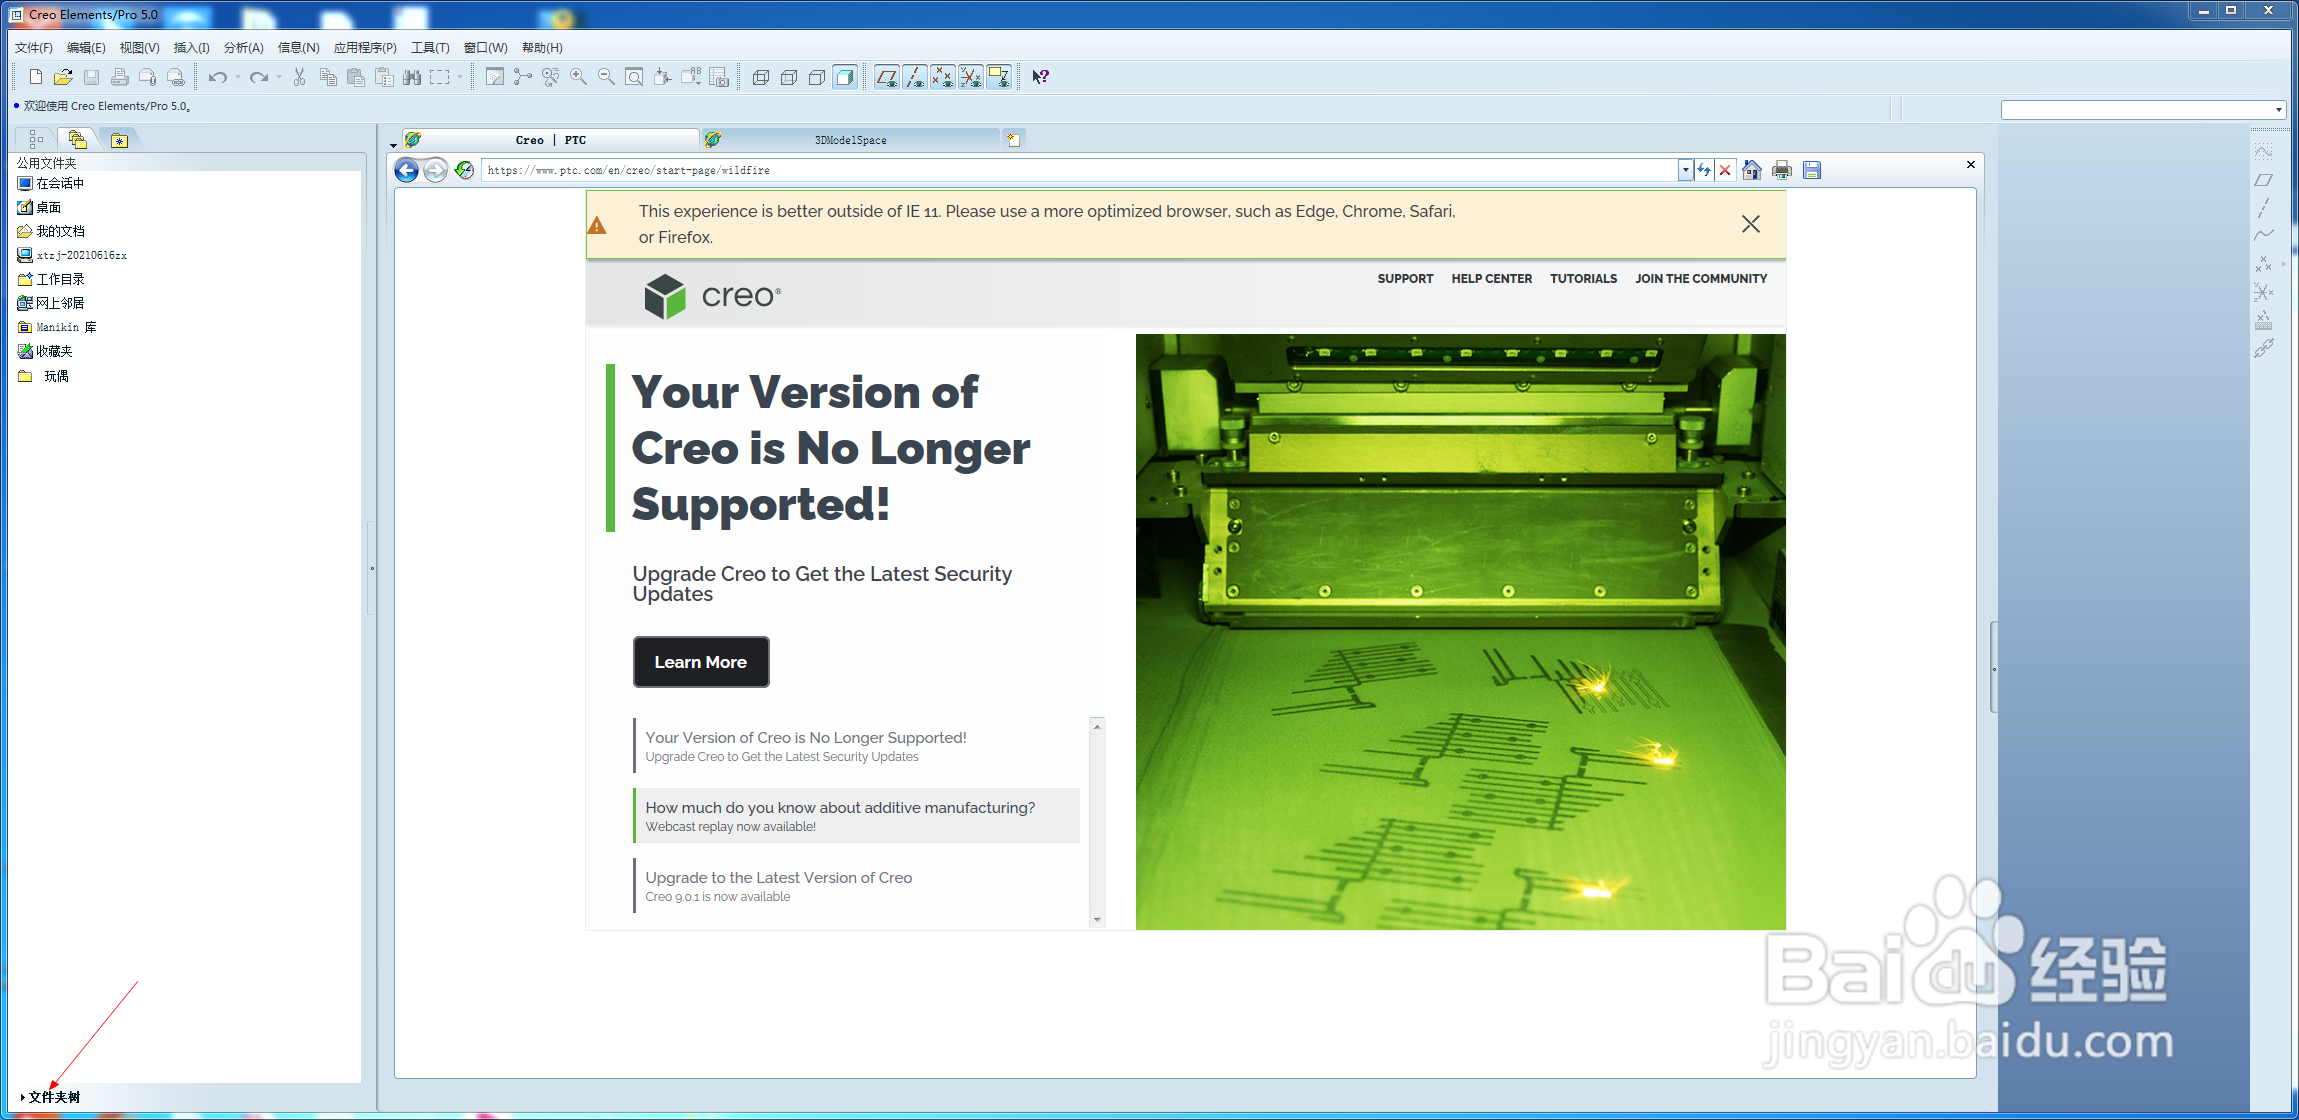This screenshot has width=2299, height=1120.
Task: Open the Undo history dropdown arrow
Action: point(238,77)
